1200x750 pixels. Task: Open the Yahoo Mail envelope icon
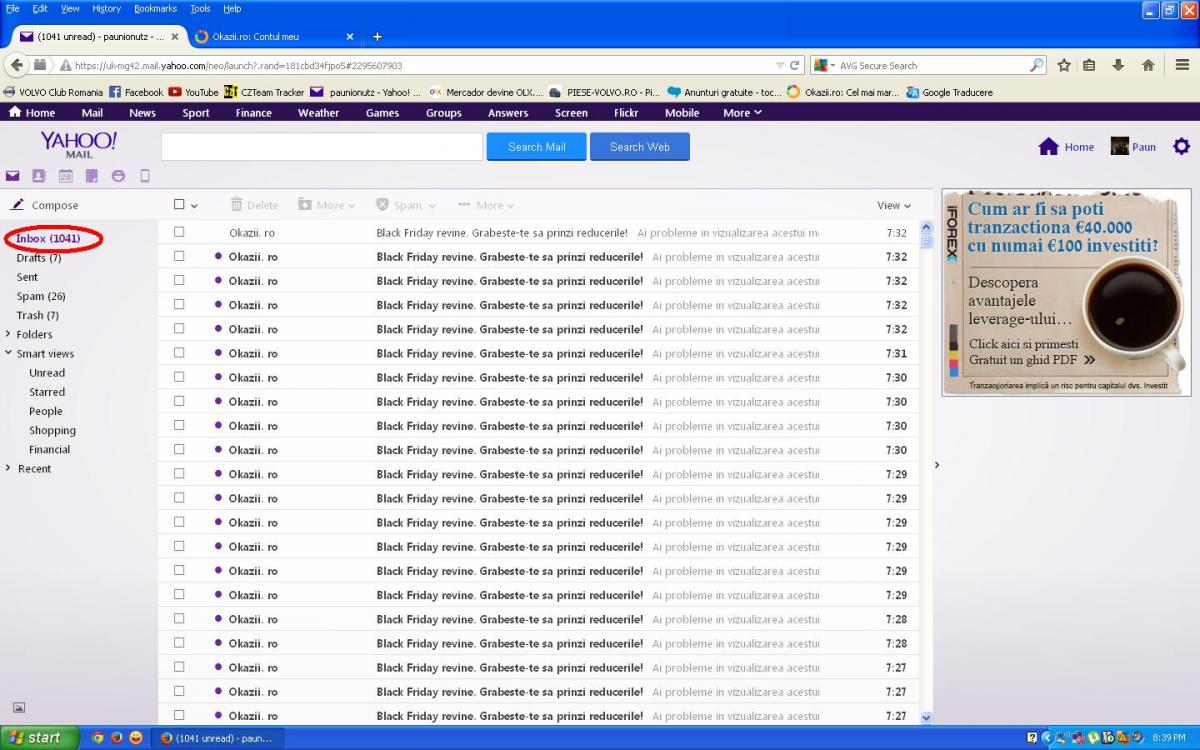pyautogui.click(x=13, y=176)
